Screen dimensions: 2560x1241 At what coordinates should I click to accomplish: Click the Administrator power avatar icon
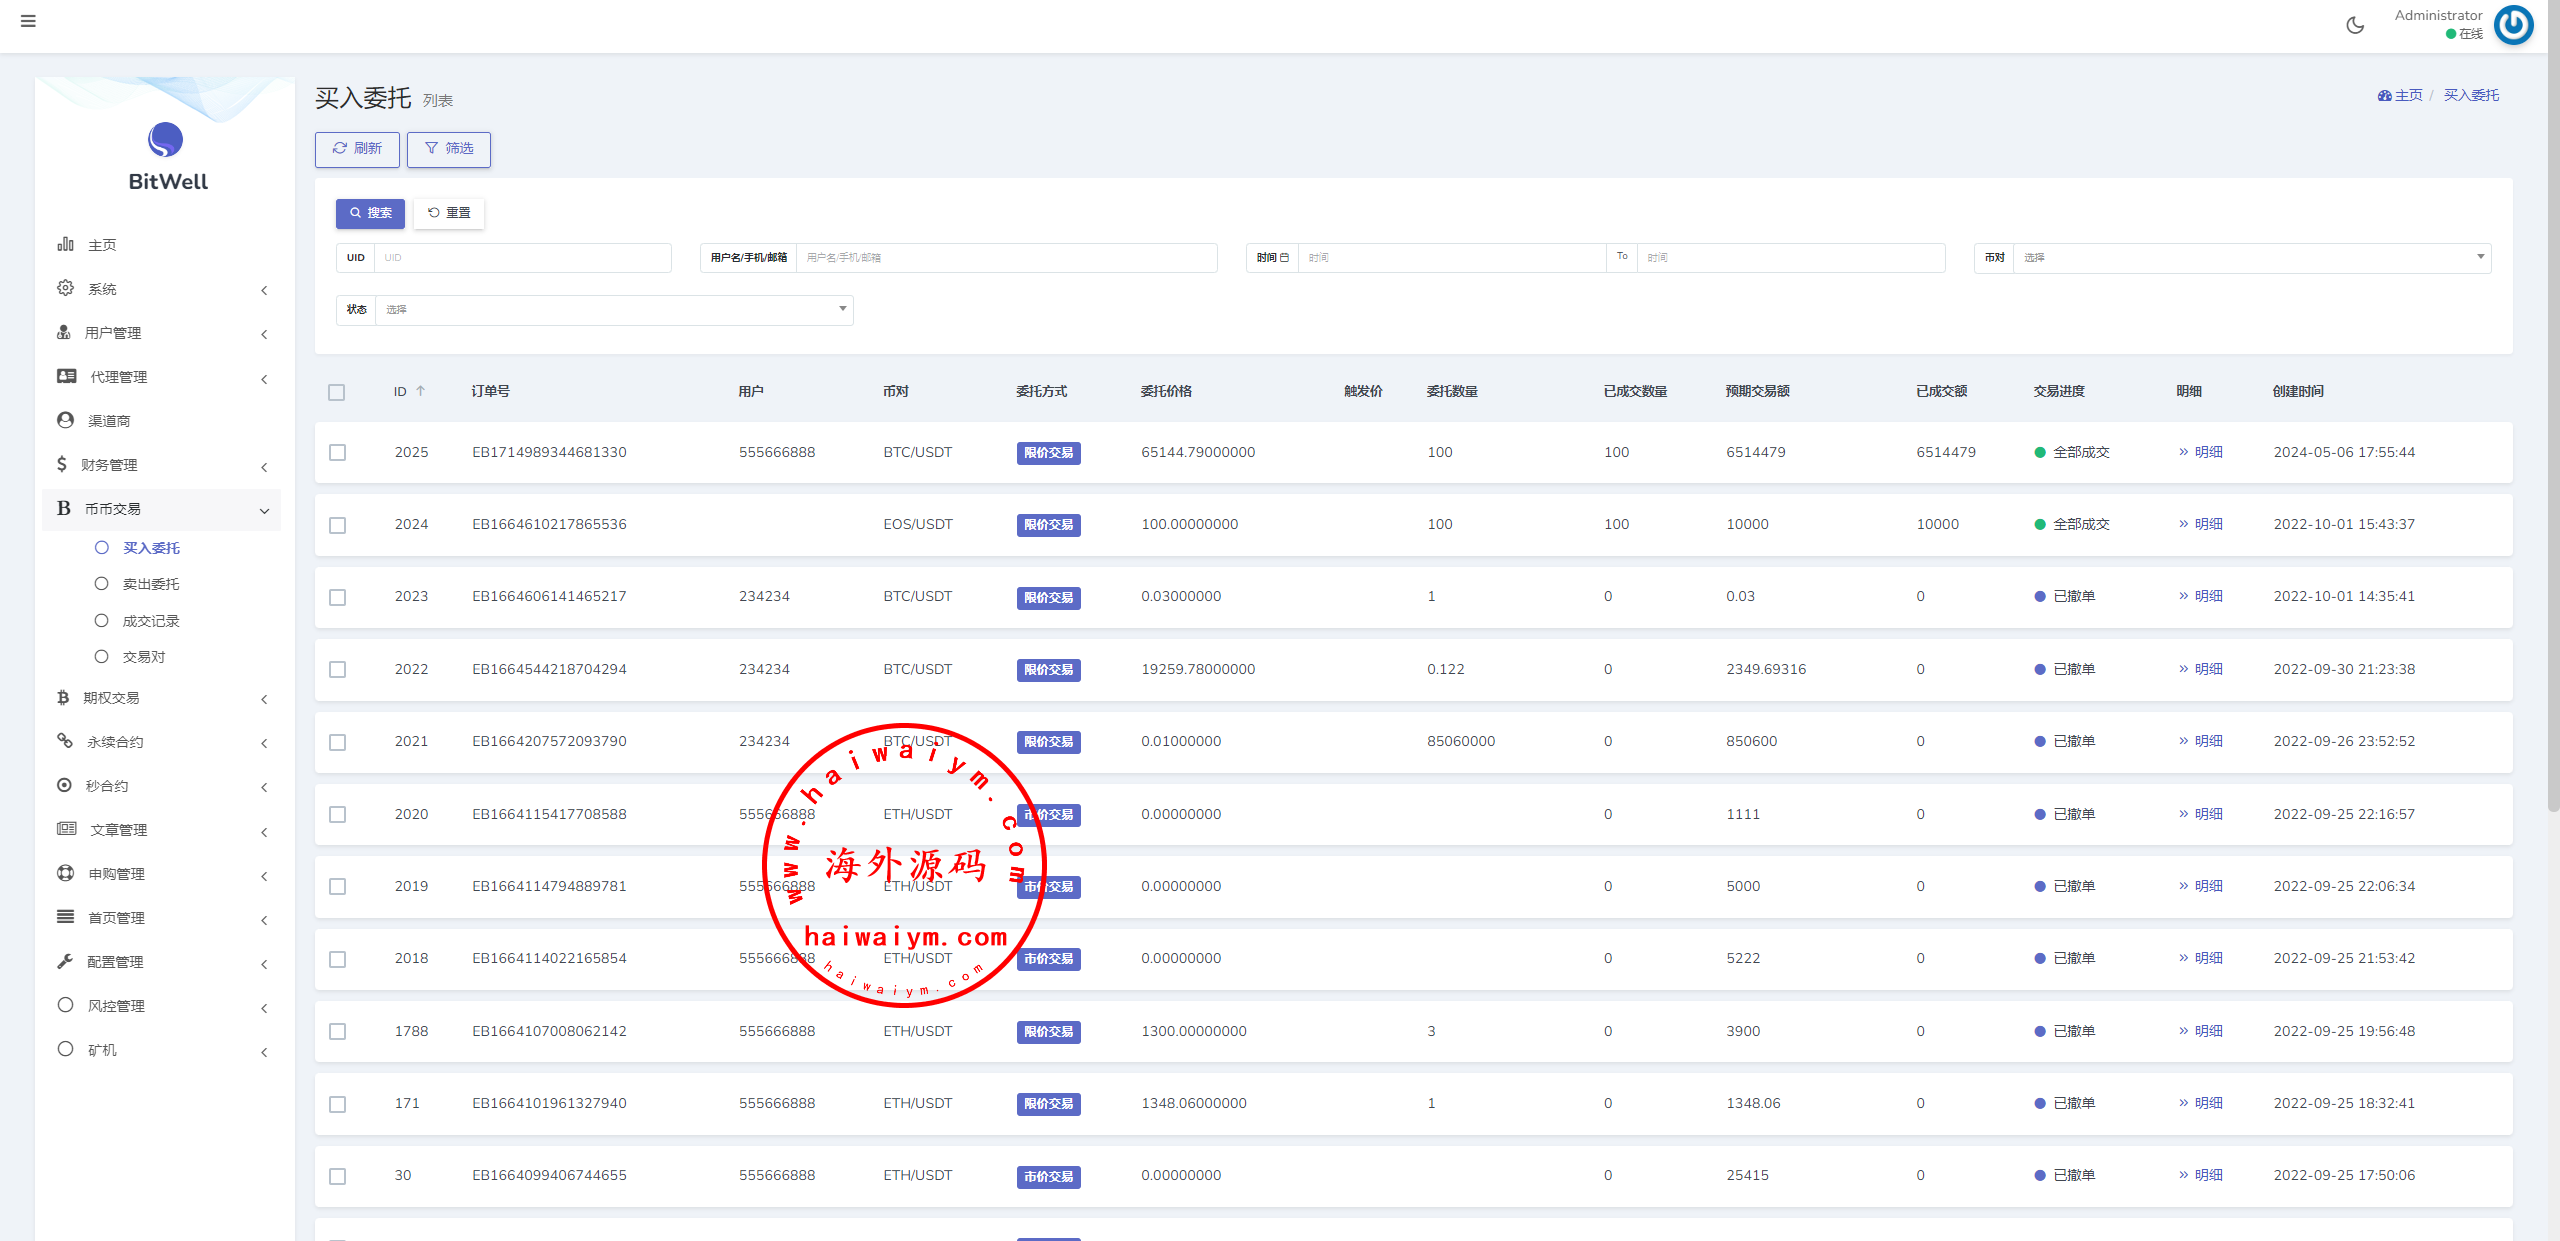coord(2513,25)
